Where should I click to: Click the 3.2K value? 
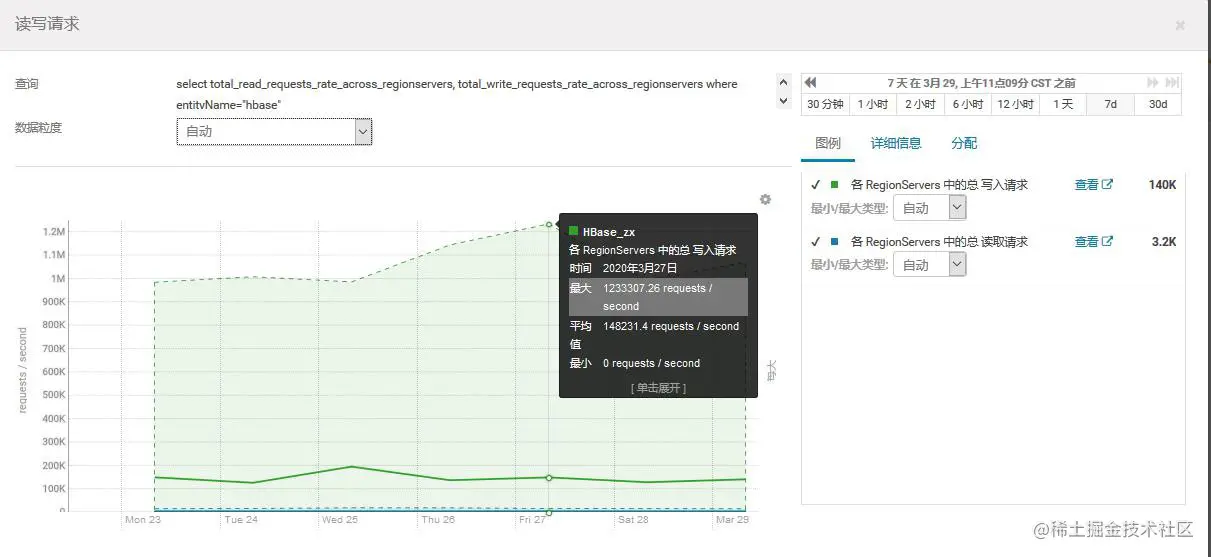(x=1164, y=242)
